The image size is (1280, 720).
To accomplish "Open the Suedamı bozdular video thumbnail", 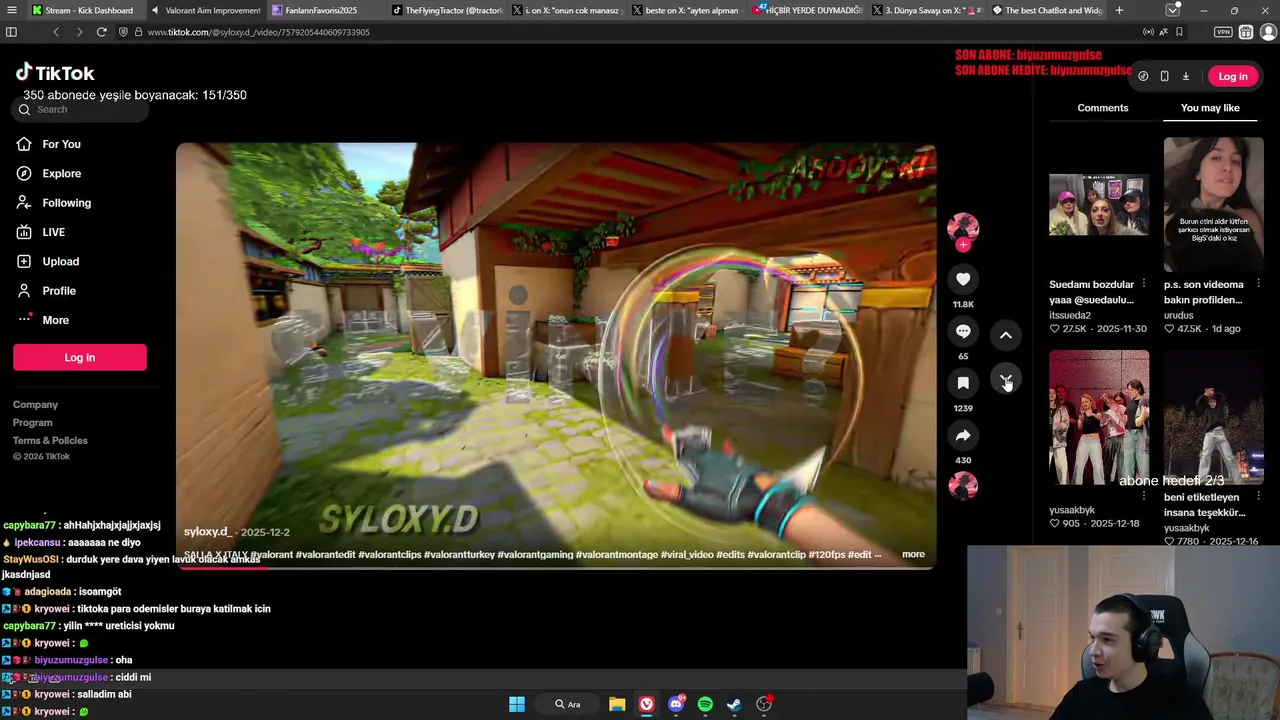I will pyautogui.click(x=1099, y=205).
